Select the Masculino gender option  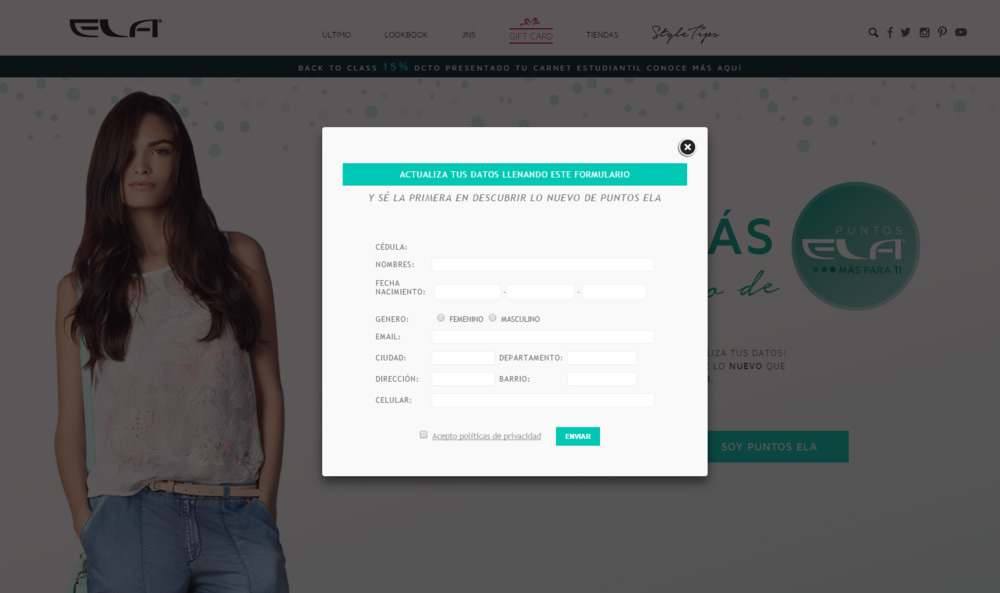click(492, 318)
